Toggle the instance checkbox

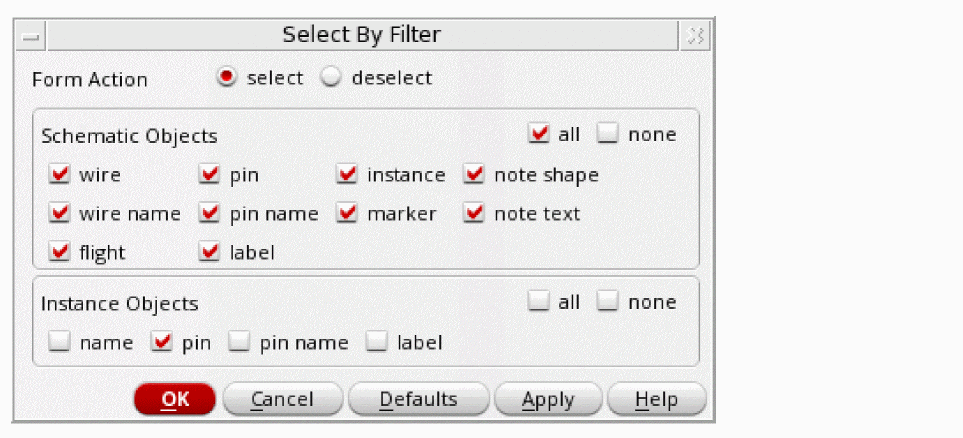[348, 175]
